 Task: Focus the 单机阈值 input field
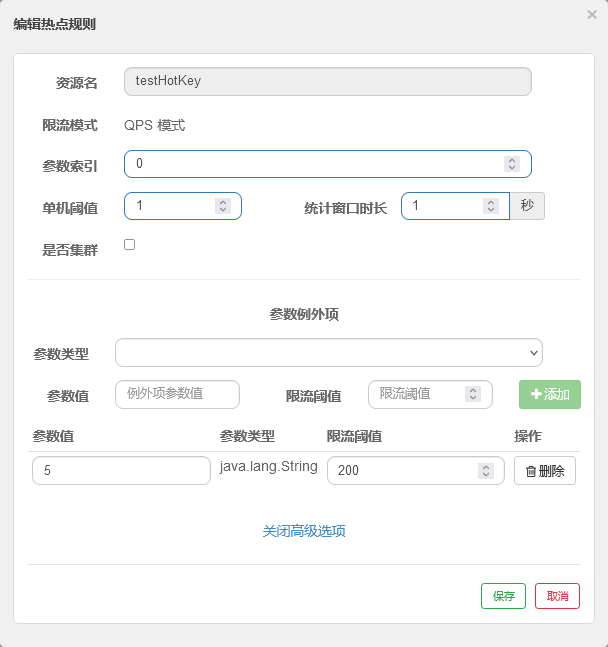[172, 206]
